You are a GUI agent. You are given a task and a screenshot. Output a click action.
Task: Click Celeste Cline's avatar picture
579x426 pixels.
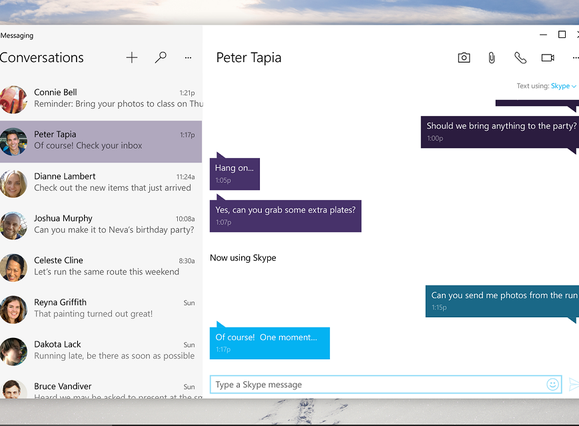[13, 268]
